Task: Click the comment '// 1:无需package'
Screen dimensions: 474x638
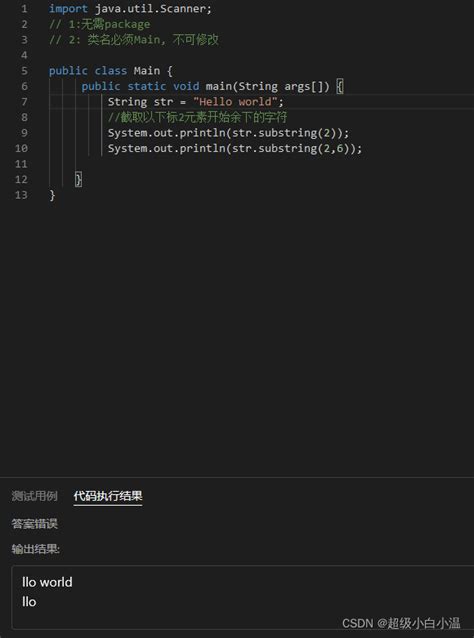Action: 99,24
